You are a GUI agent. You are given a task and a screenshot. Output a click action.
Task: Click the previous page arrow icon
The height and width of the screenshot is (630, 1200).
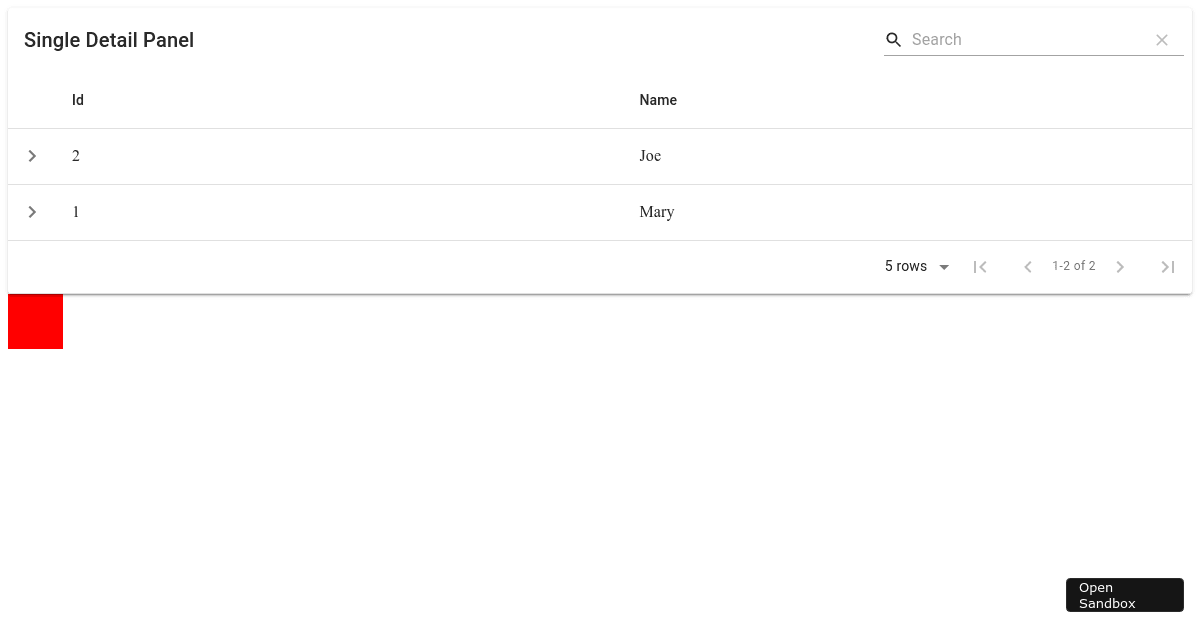coord(1028,266)
